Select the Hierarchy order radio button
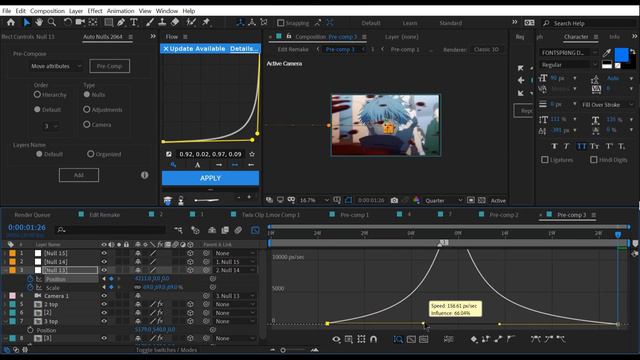This screenshot has width=640, height=360. pyautogui.click(x=37, y=95)
